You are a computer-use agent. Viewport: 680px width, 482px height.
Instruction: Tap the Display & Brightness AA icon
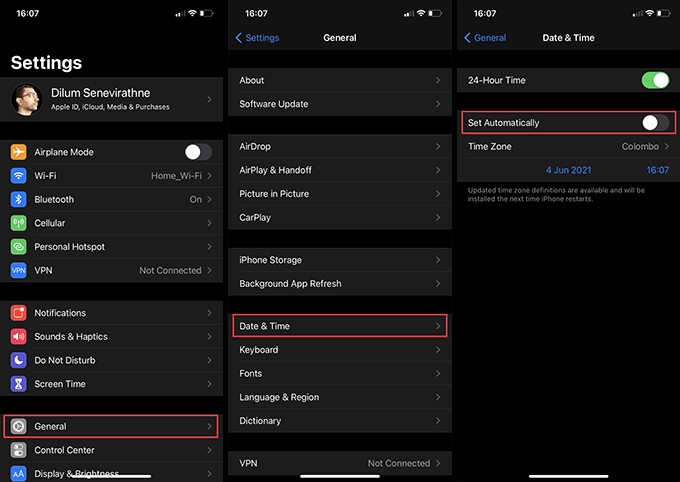(x=18, y=473)
